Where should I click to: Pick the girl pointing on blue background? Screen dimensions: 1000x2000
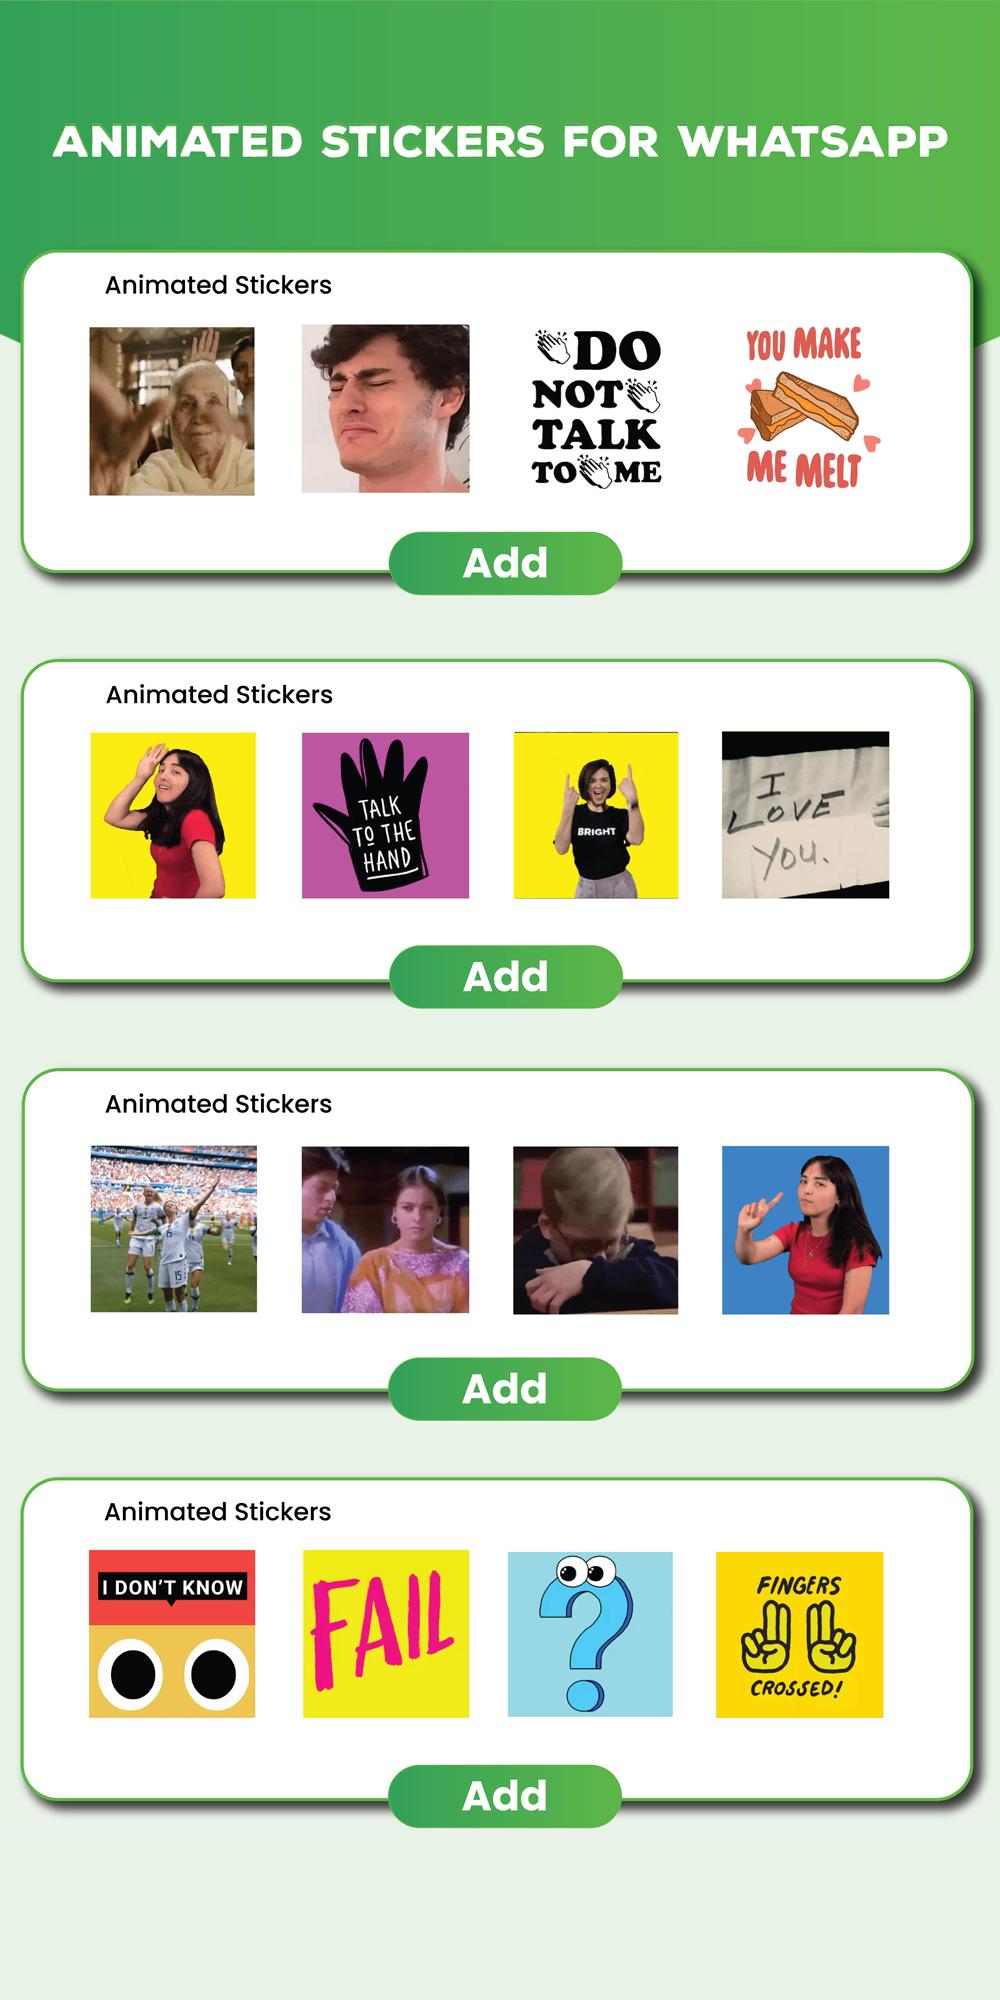(805, 1230)
